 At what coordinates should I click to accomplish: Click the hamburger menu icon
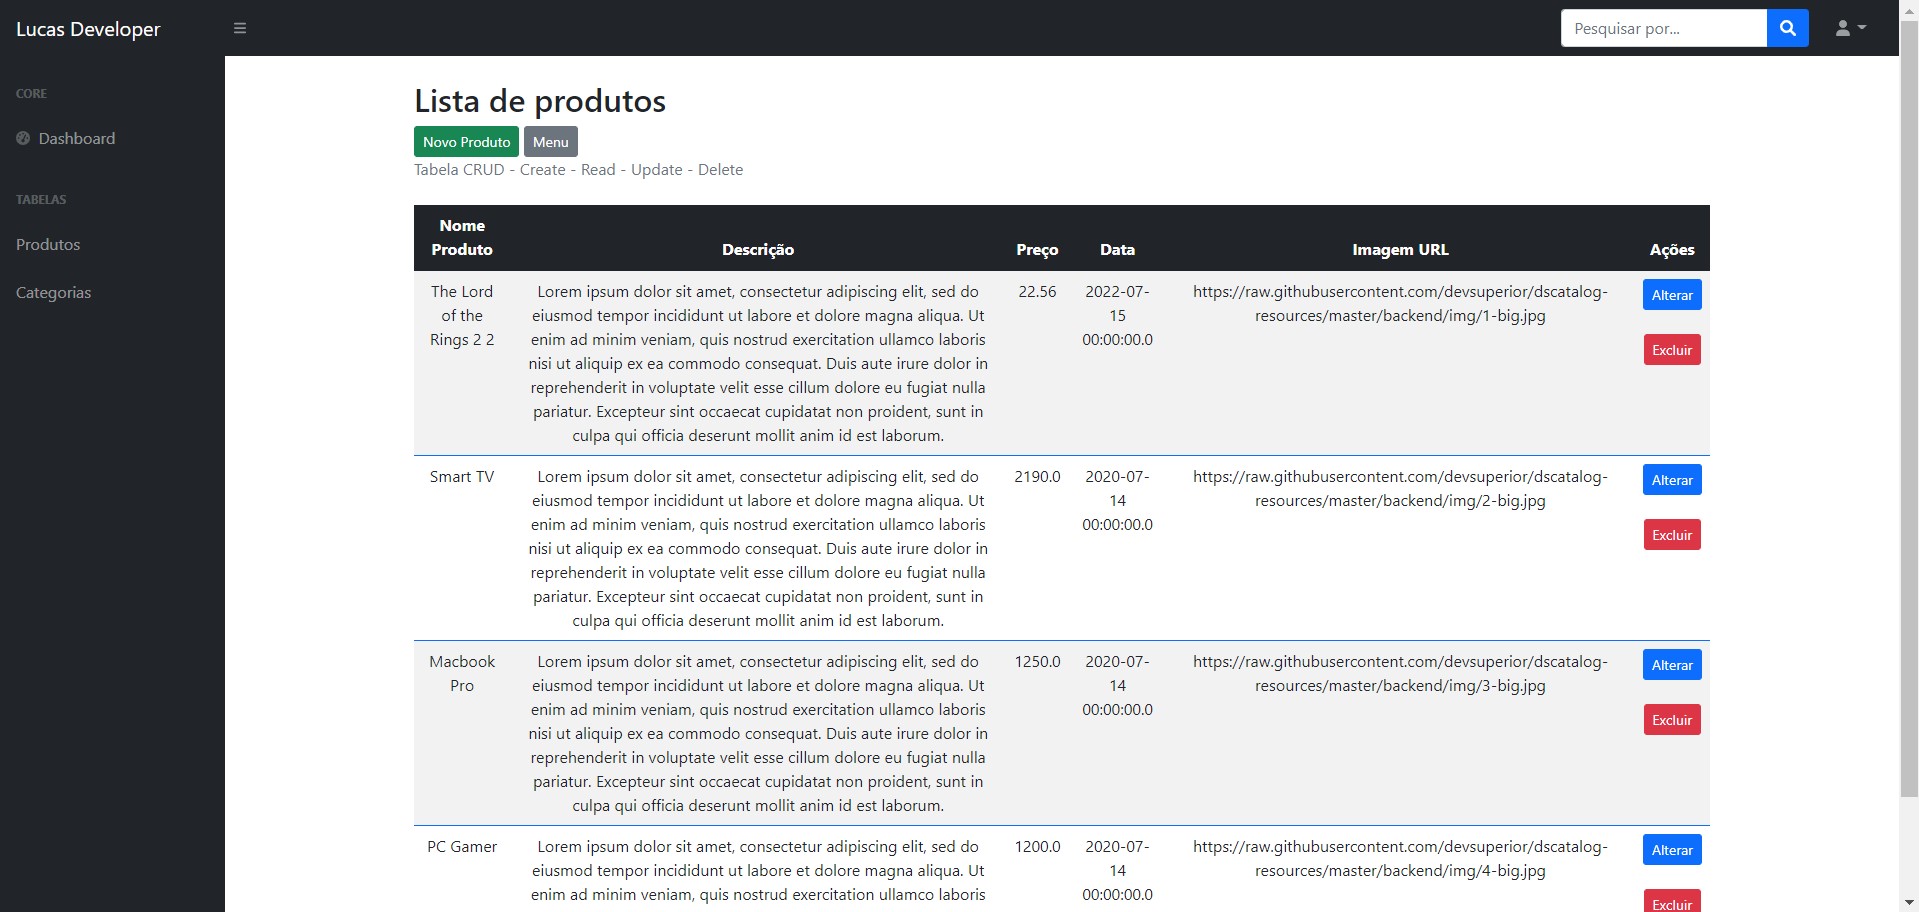coord(239,28)
